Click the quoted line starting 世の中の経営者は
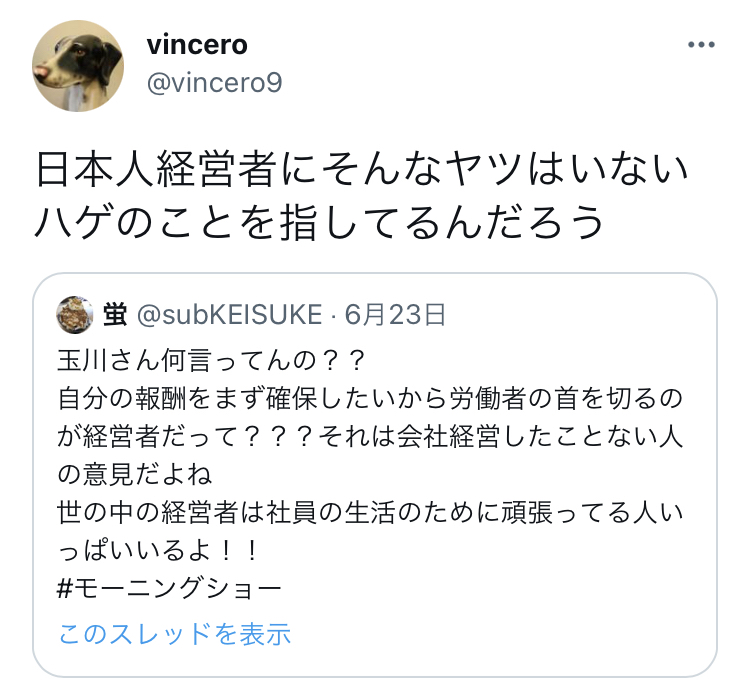 click(370, 512)
